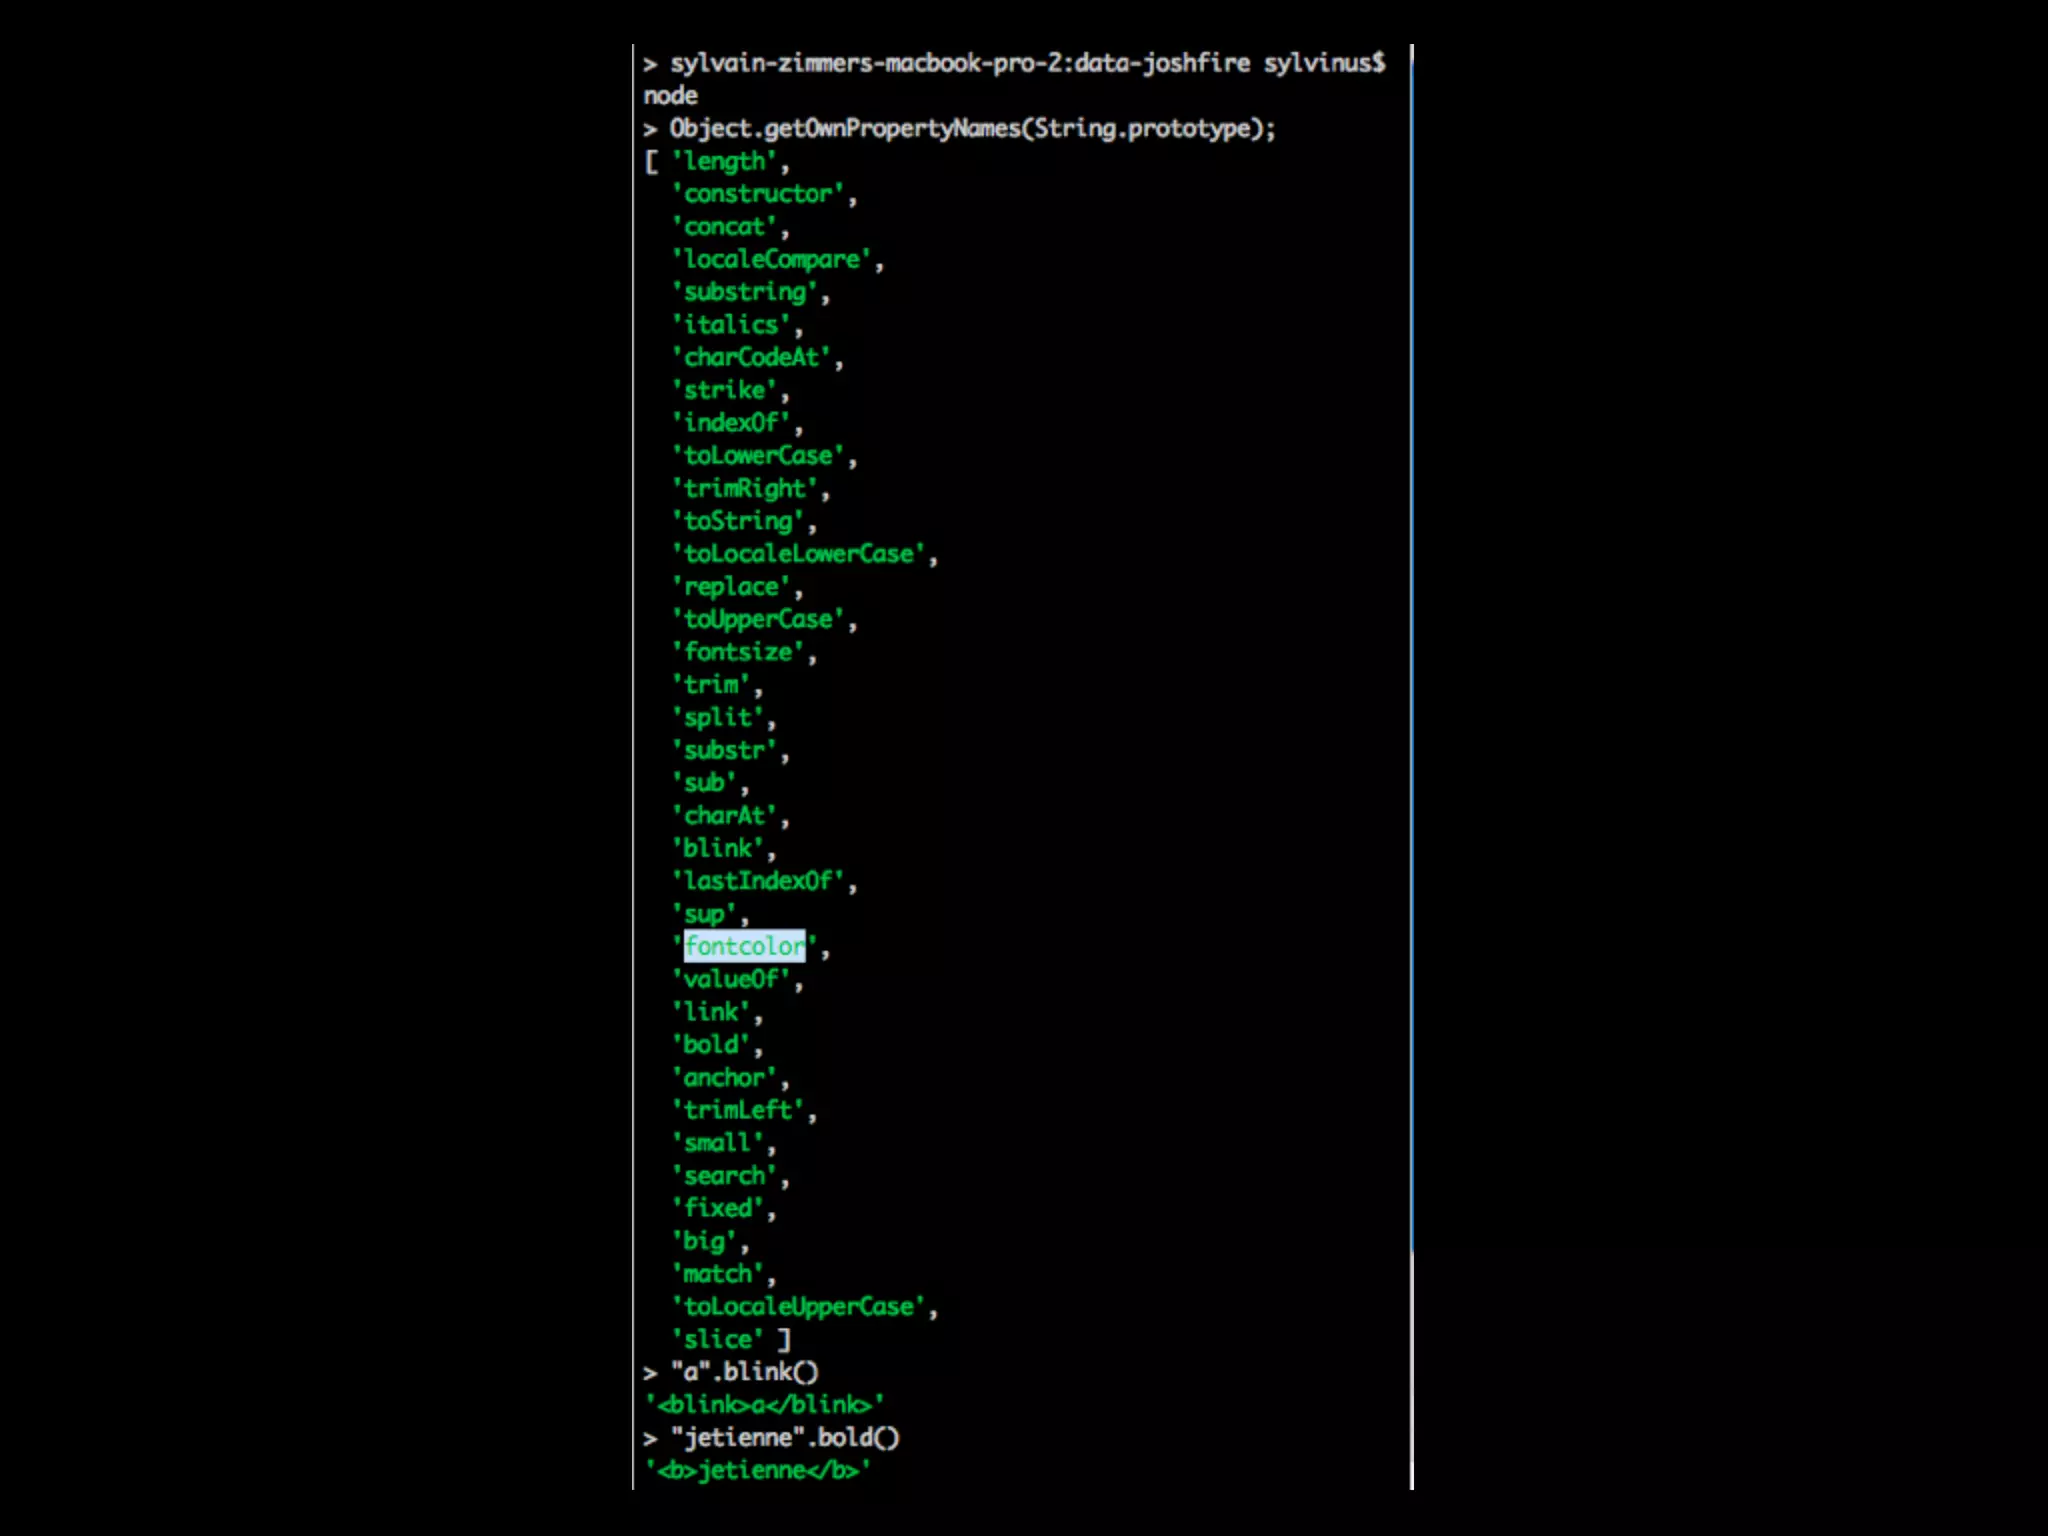Viewport: 2048px width, 1536px height.
Task: Click the '<b>jetienne</b>' output line
Action: point(758,1471)
